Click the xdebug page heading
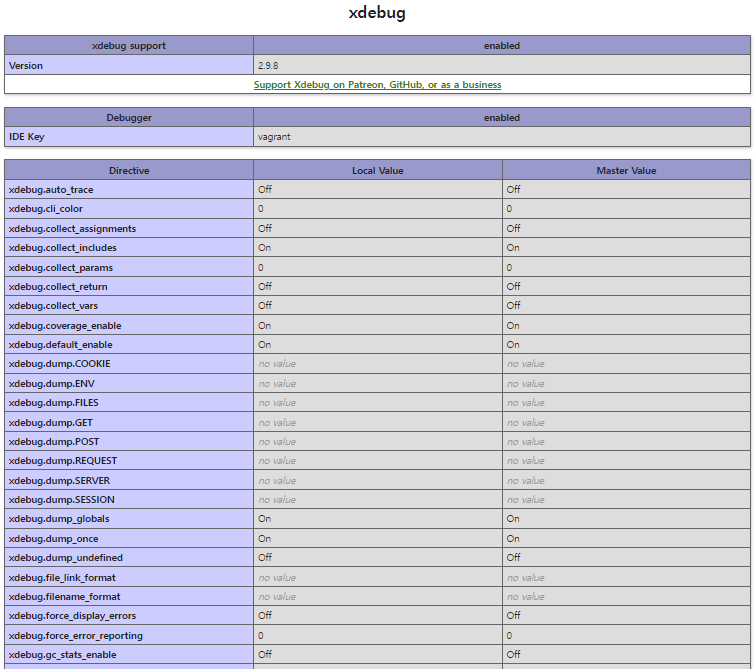Screen dimensions: 756x669 pyautogui.click(x=377, y=13)
